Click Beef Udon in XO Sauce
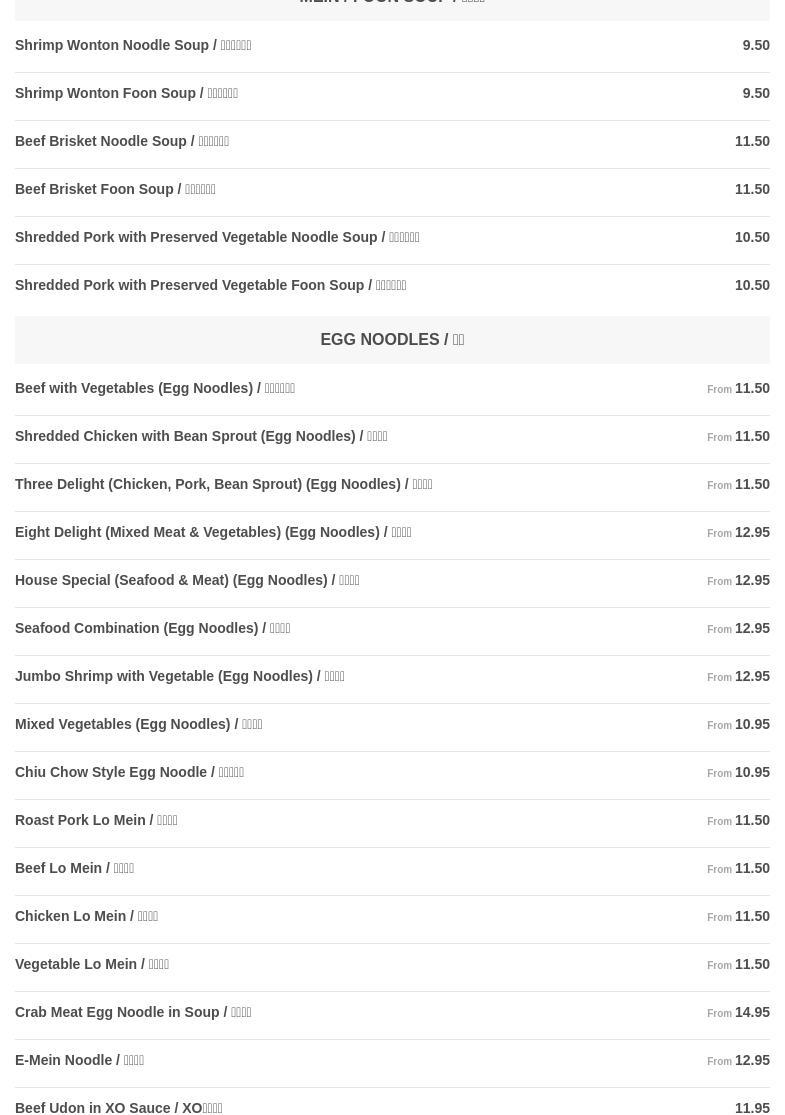Viewport: 785px width, 1115px height. pos(118,1107)
